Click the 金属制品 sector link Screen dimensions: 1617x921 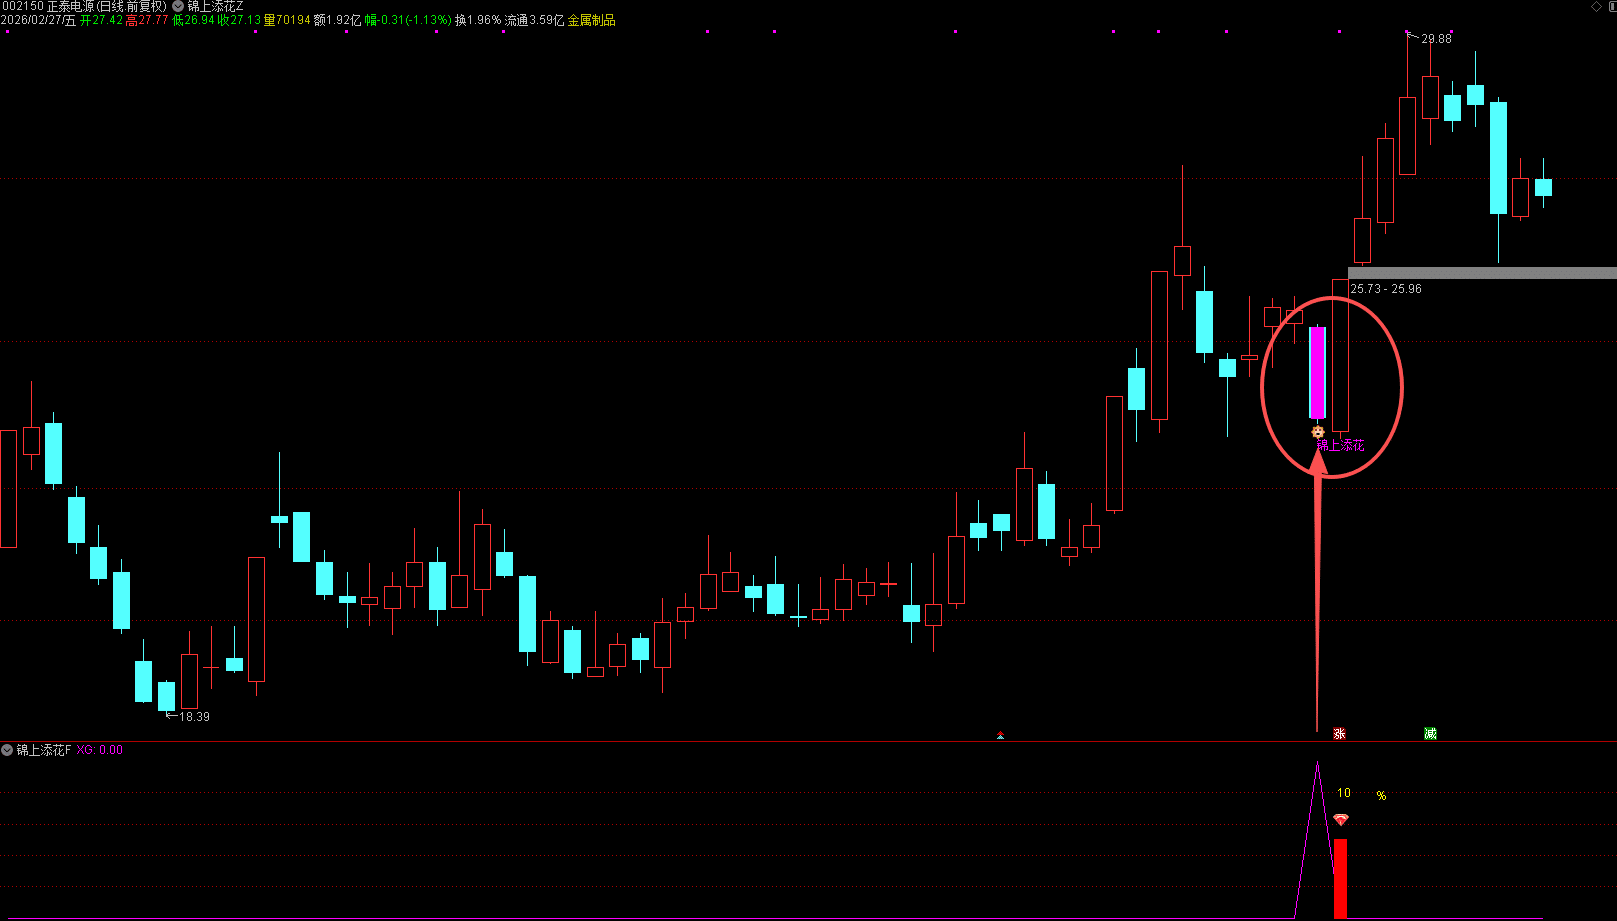click(591, 20)
